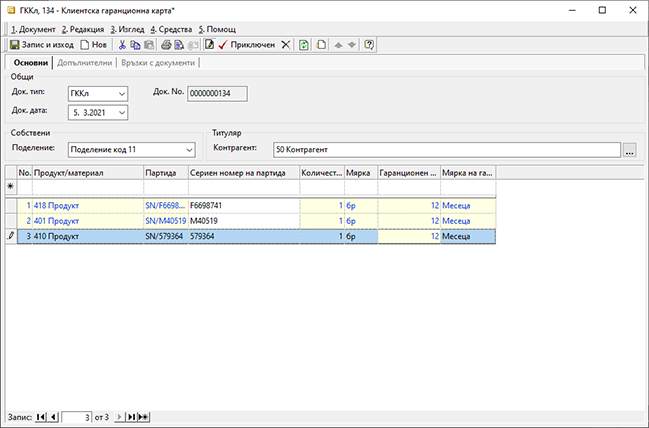The height and width of the screenshot is (428, 649).
Task: Click the grayed export icon next to preview
Action: (193, 45)
